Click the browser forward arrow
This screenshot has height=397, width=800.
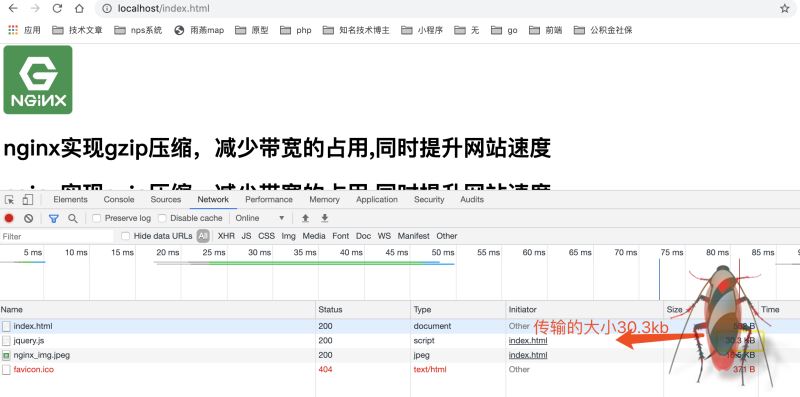click(35, 9)
